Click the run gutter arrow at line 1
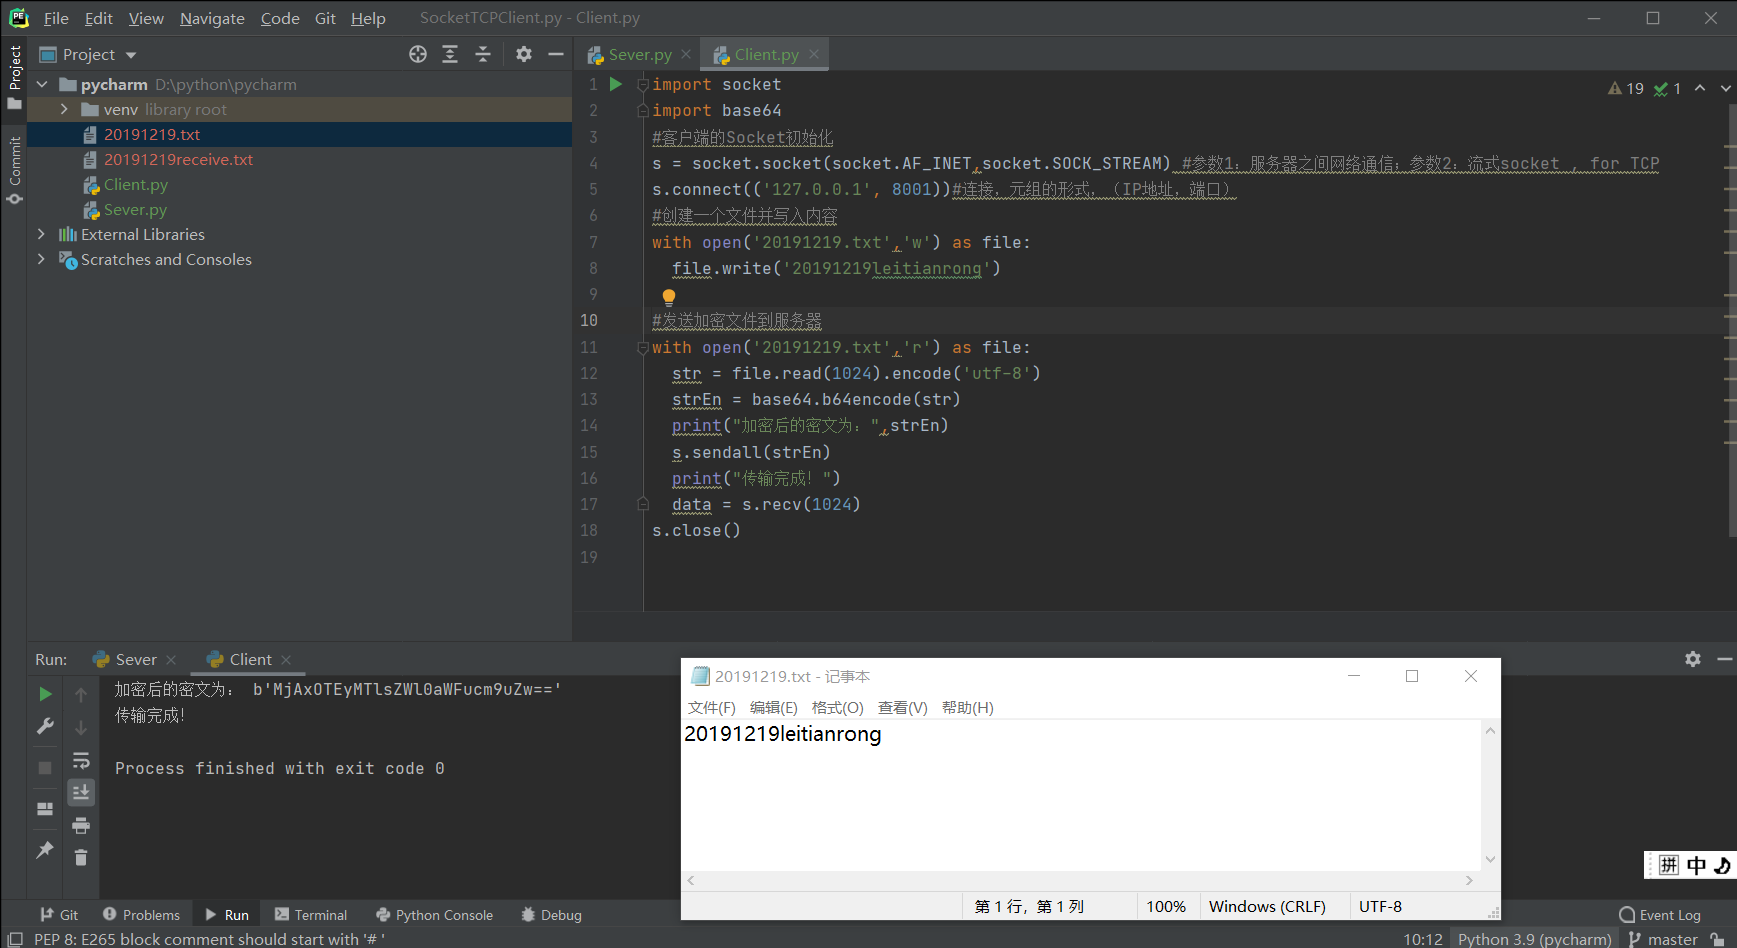The height and width of the screenshot is (948, 1737). point(616,84)
